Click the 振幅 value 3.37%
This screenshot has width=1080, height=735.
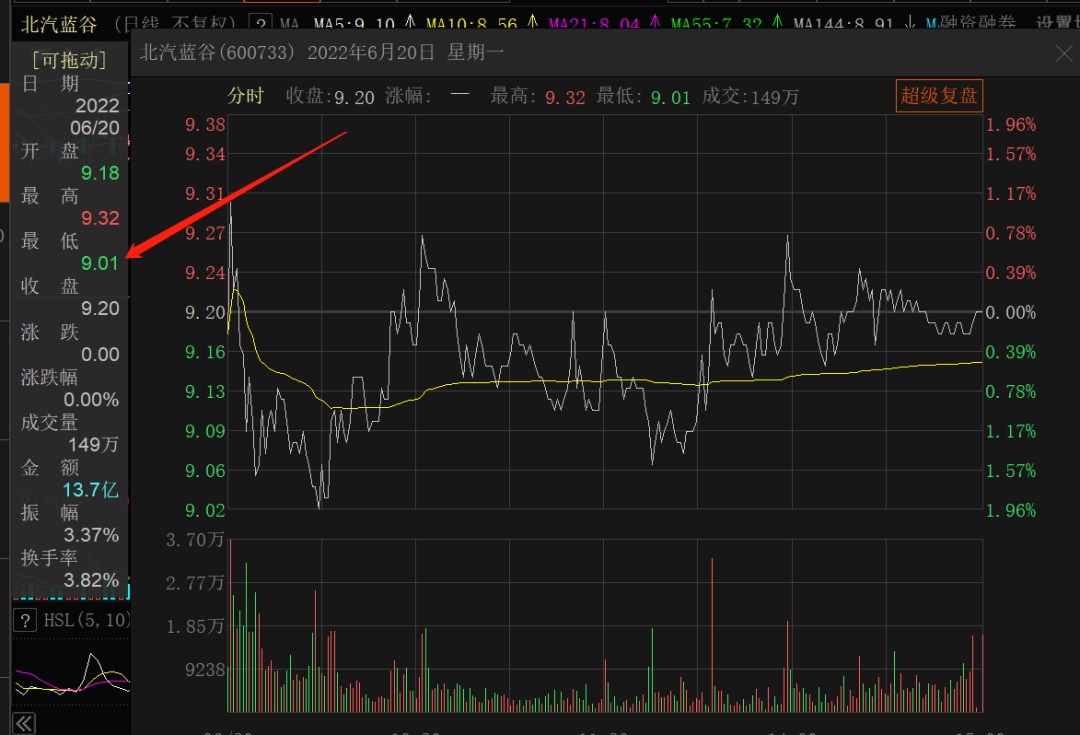(x=91, y=535)
